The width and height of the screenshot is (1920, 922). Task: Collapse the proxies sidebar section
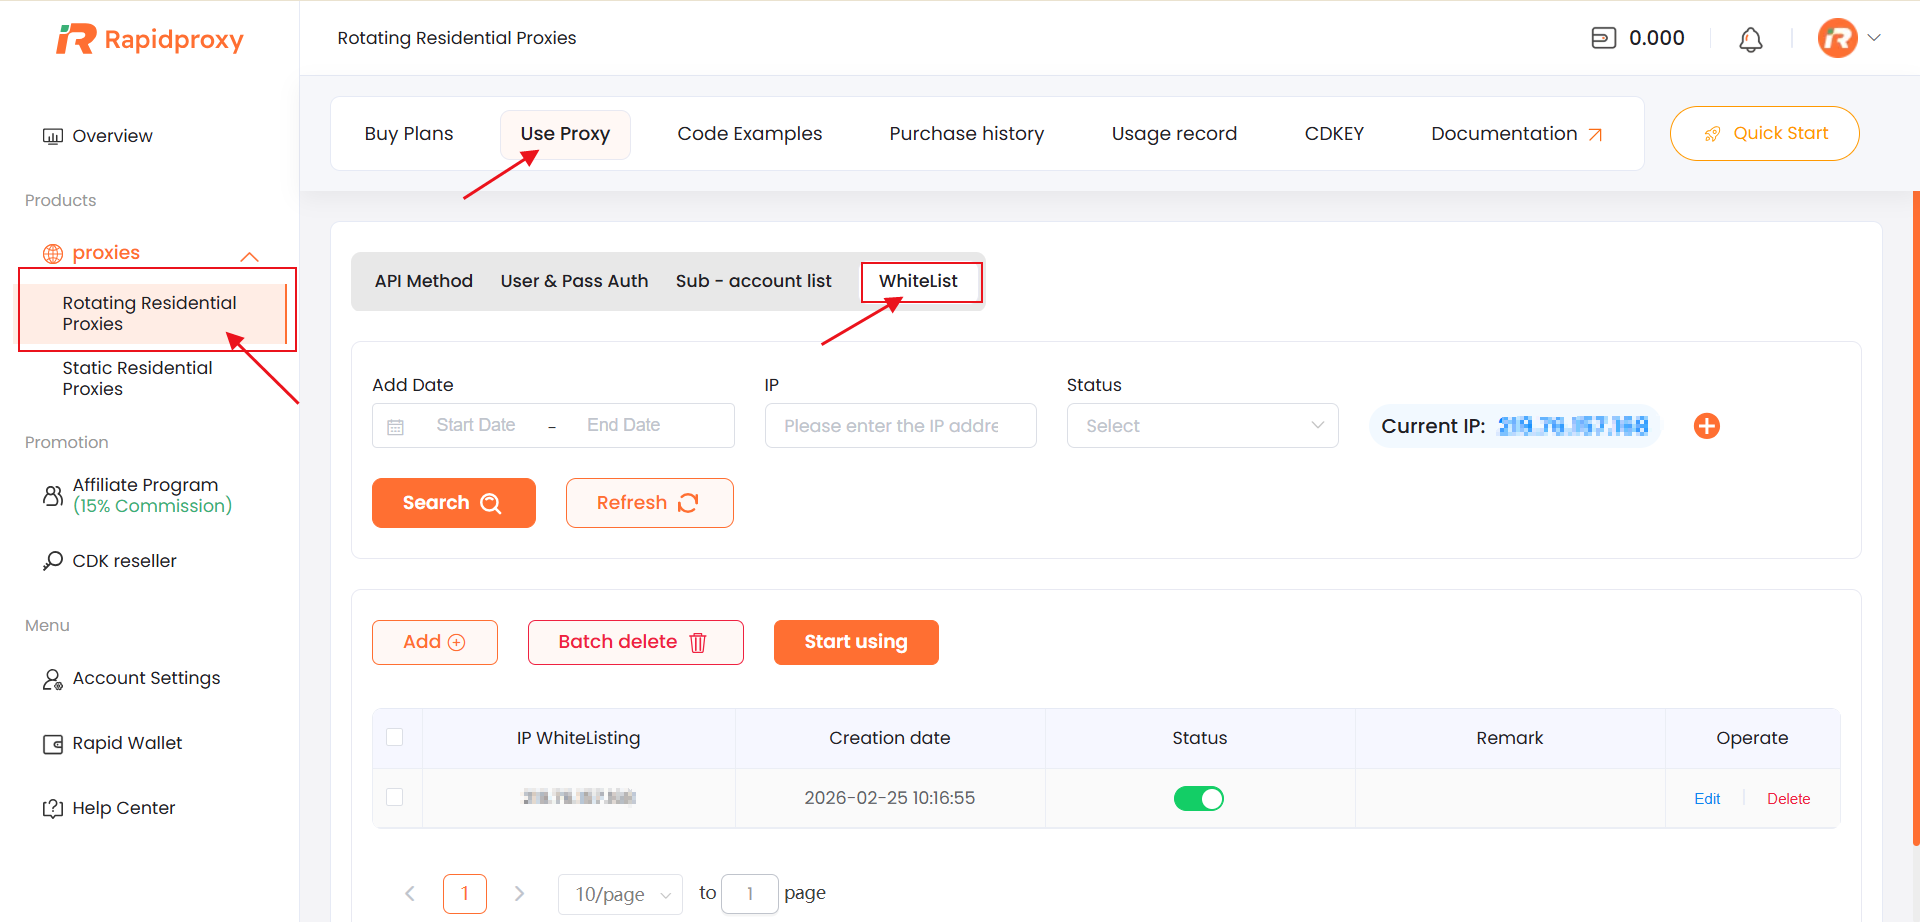tap(249, 256)
